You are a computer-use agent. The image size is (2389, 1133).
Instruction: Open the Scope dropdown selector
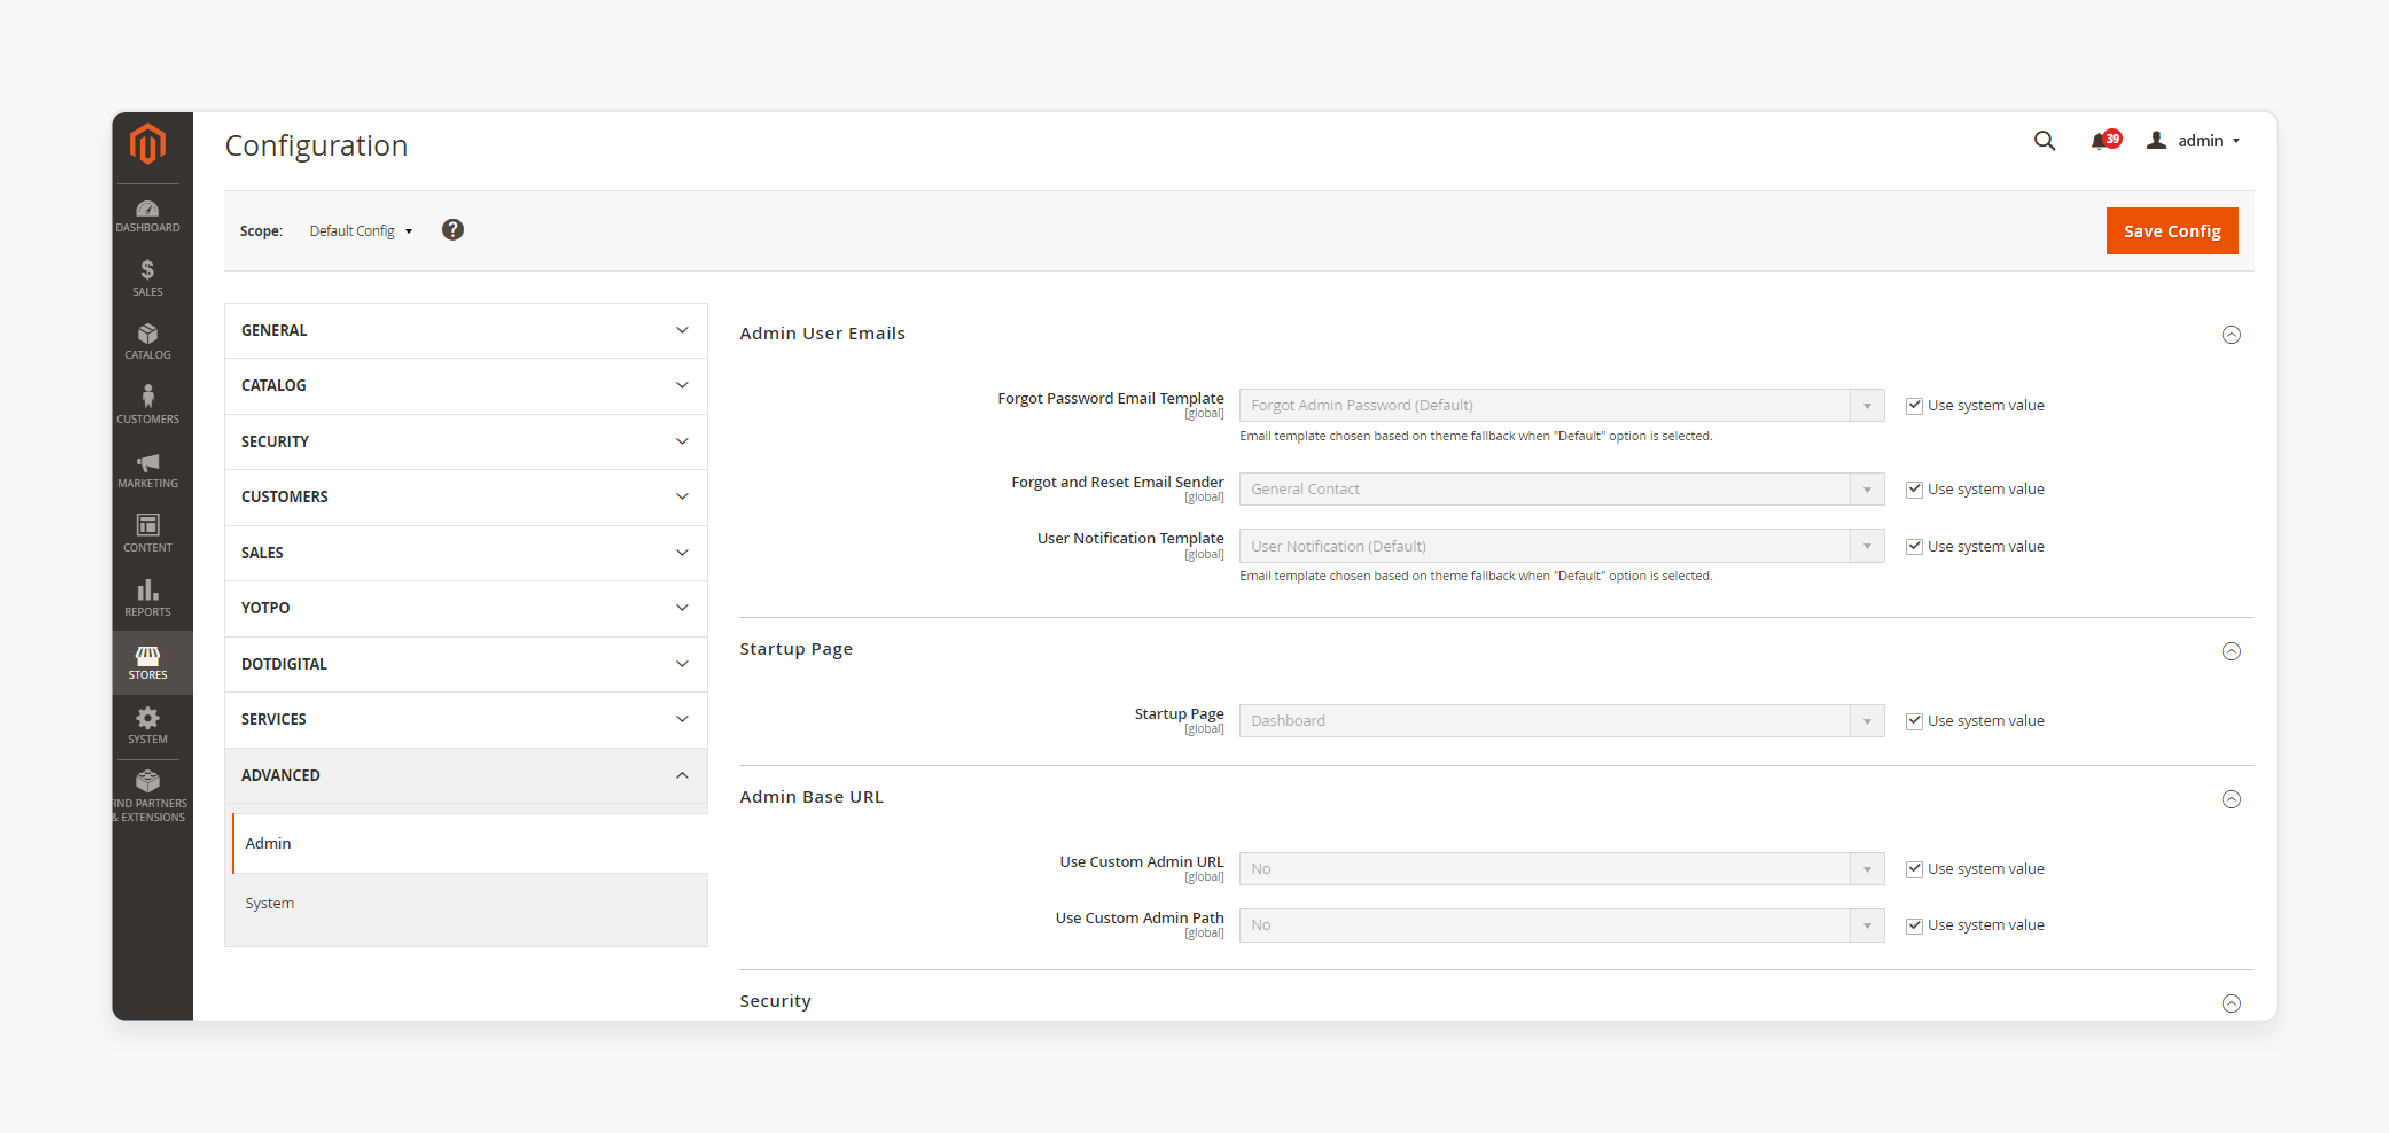tap(361, 230)
